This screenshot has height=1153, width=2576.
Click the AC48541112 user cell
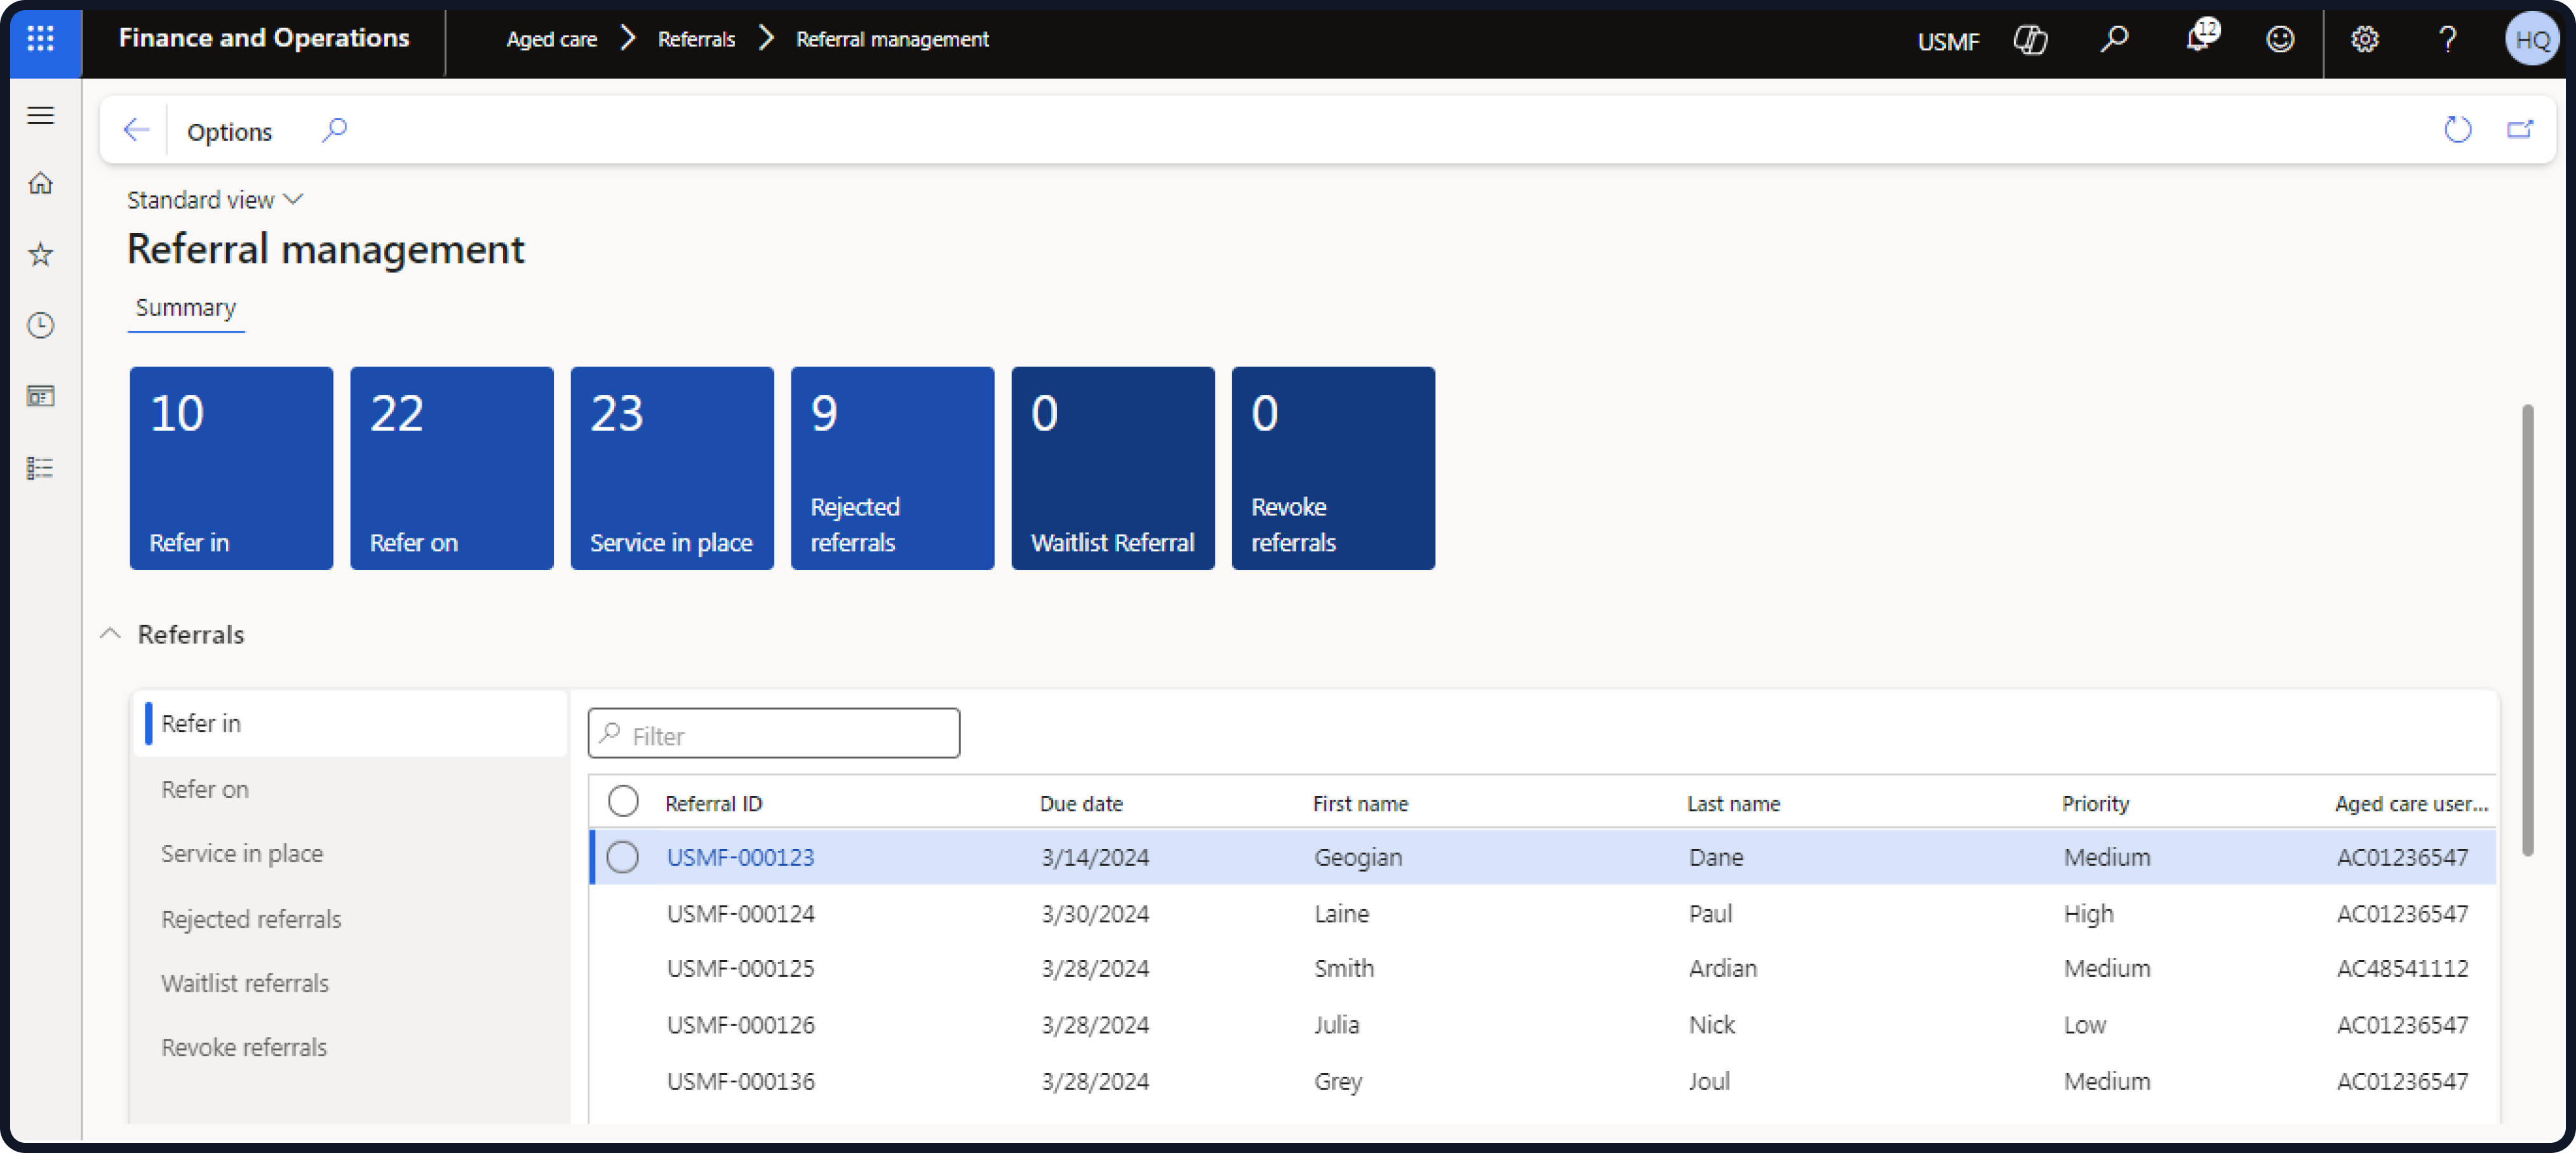pyautogui.click(x=2402, y=968)
